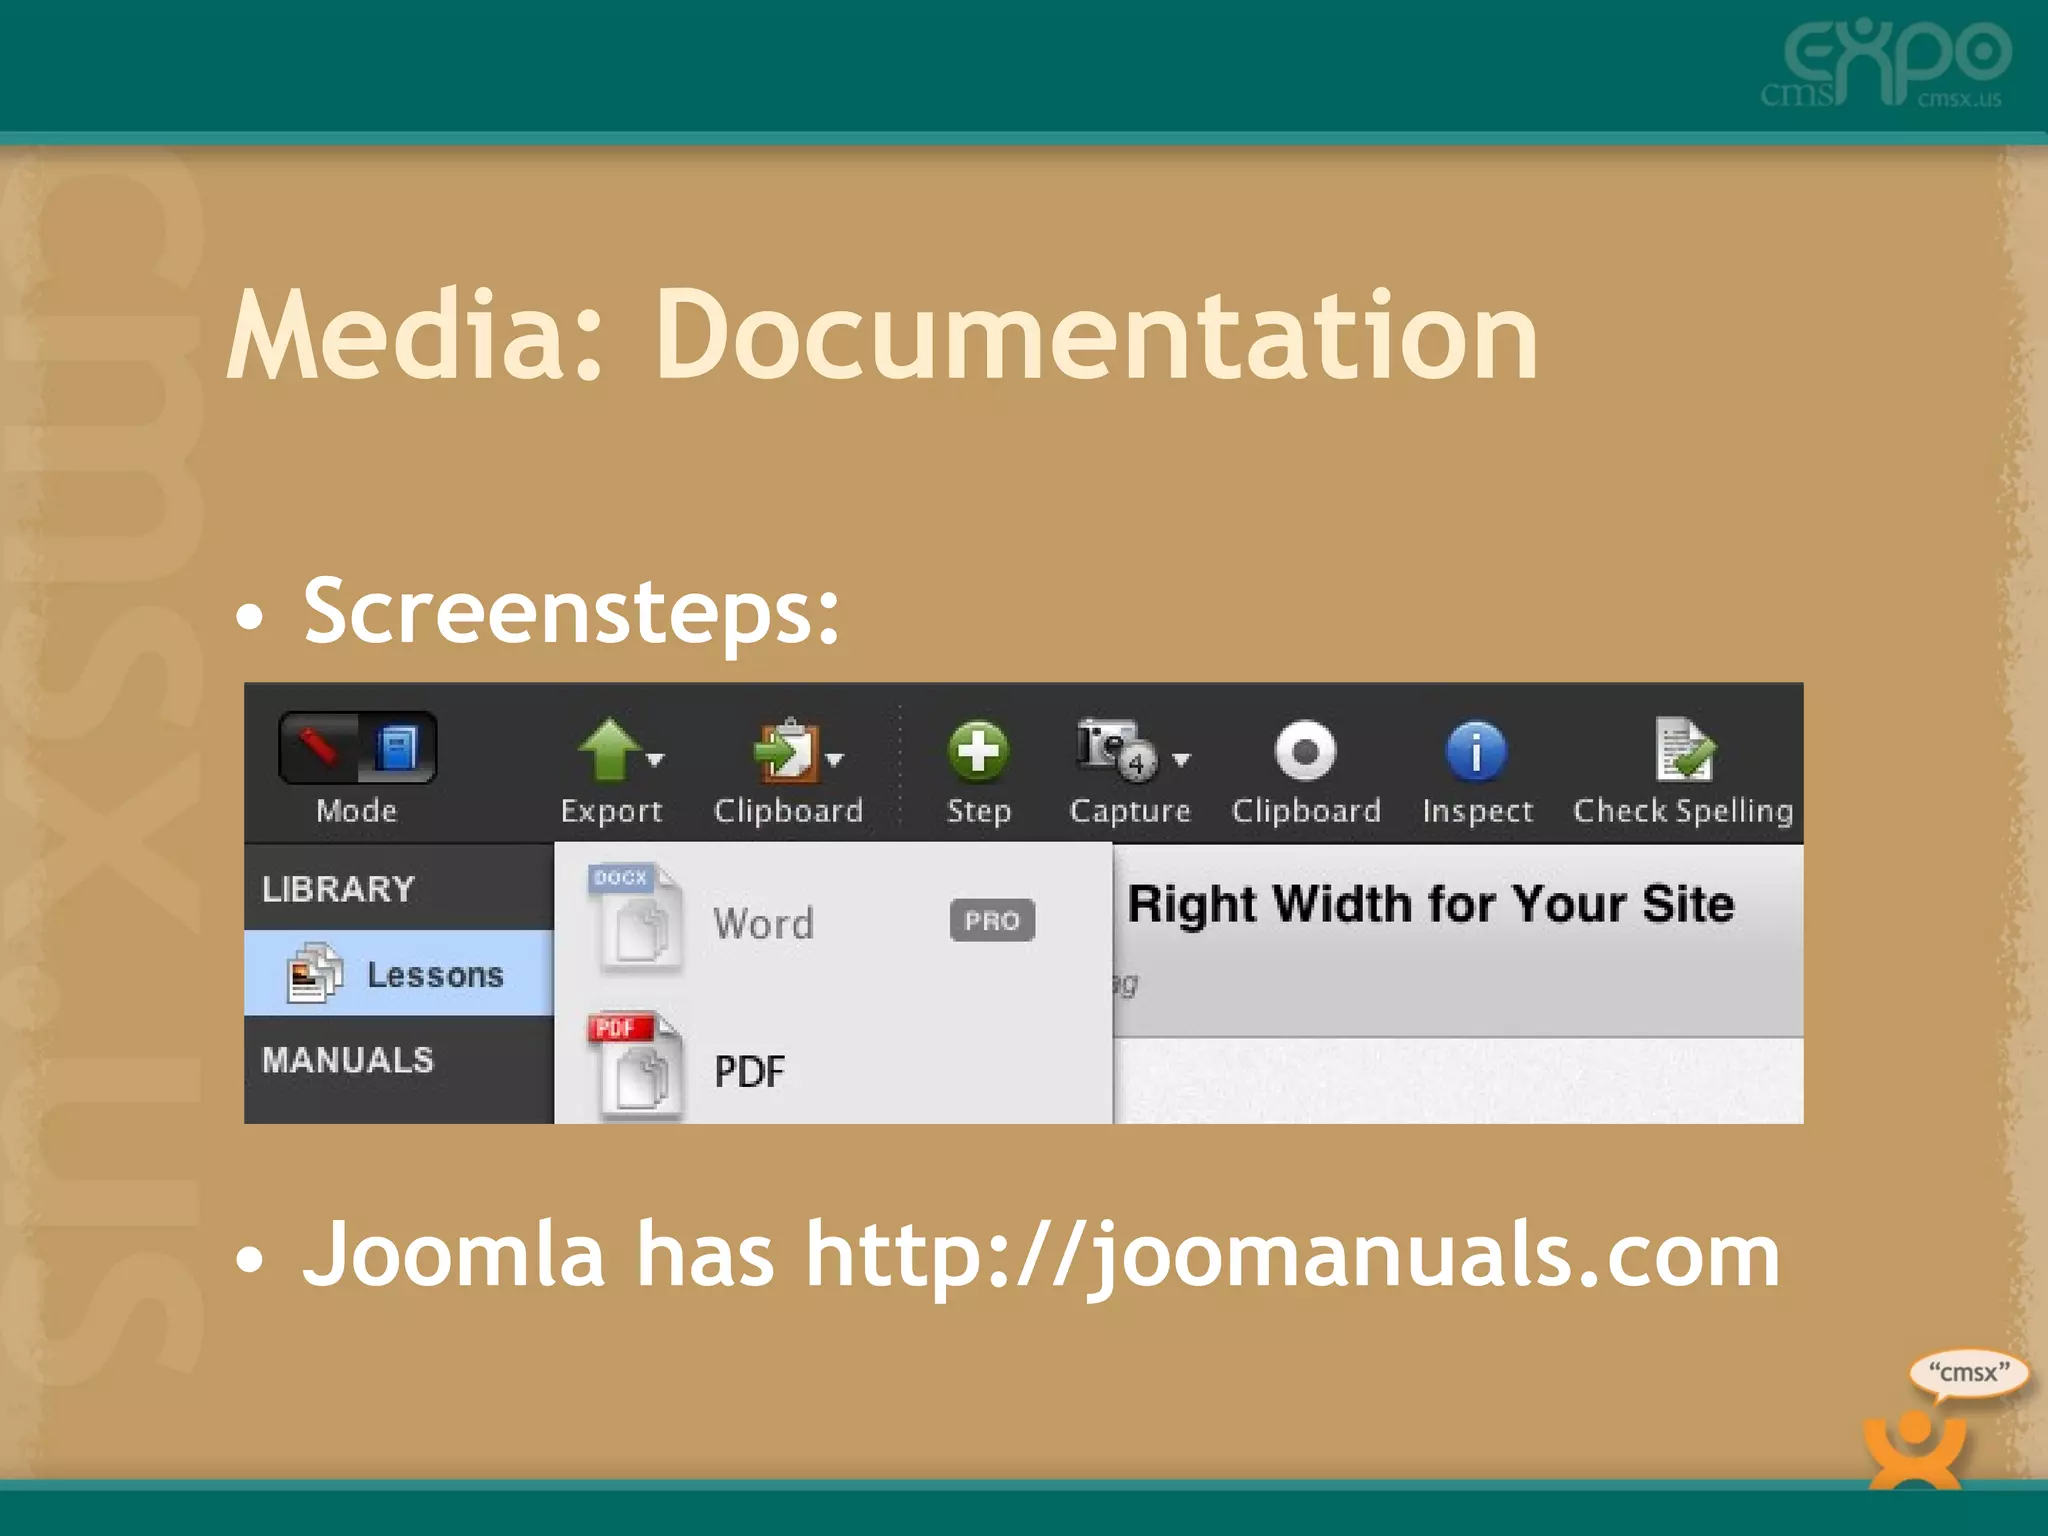
Task: Click the round white Clipboard capture icon
Action: click(1305, 750)
